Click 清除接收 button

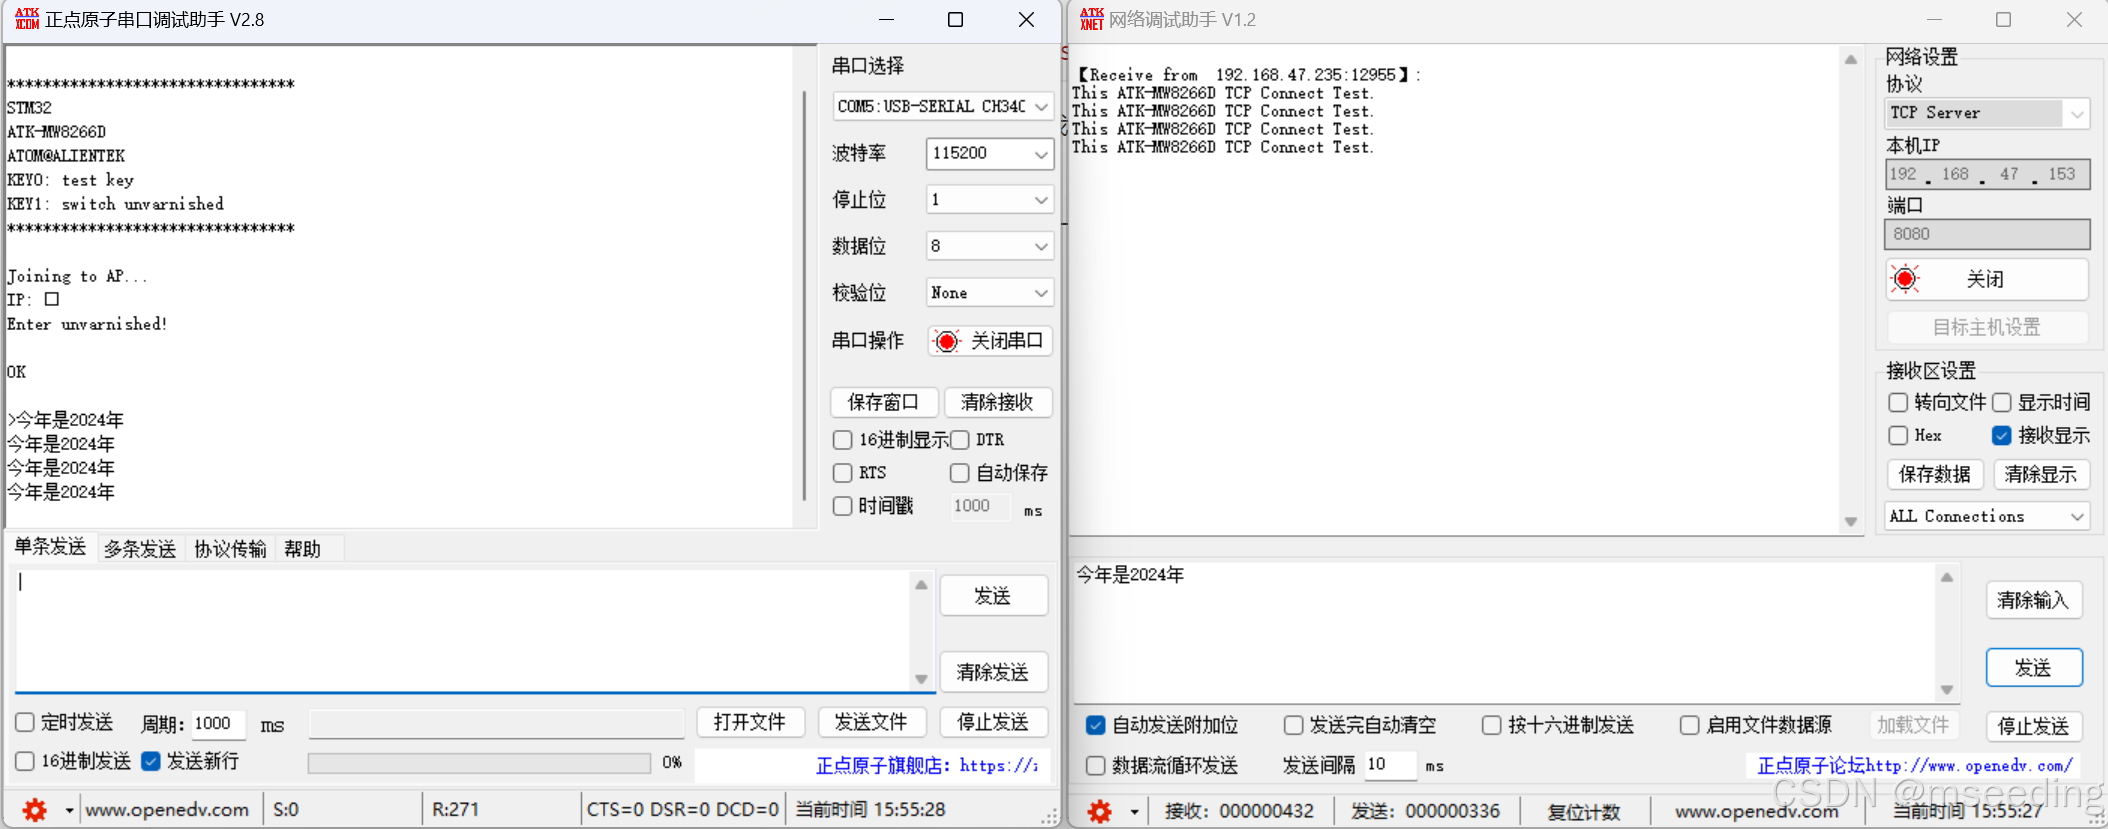tap(997, 402)
